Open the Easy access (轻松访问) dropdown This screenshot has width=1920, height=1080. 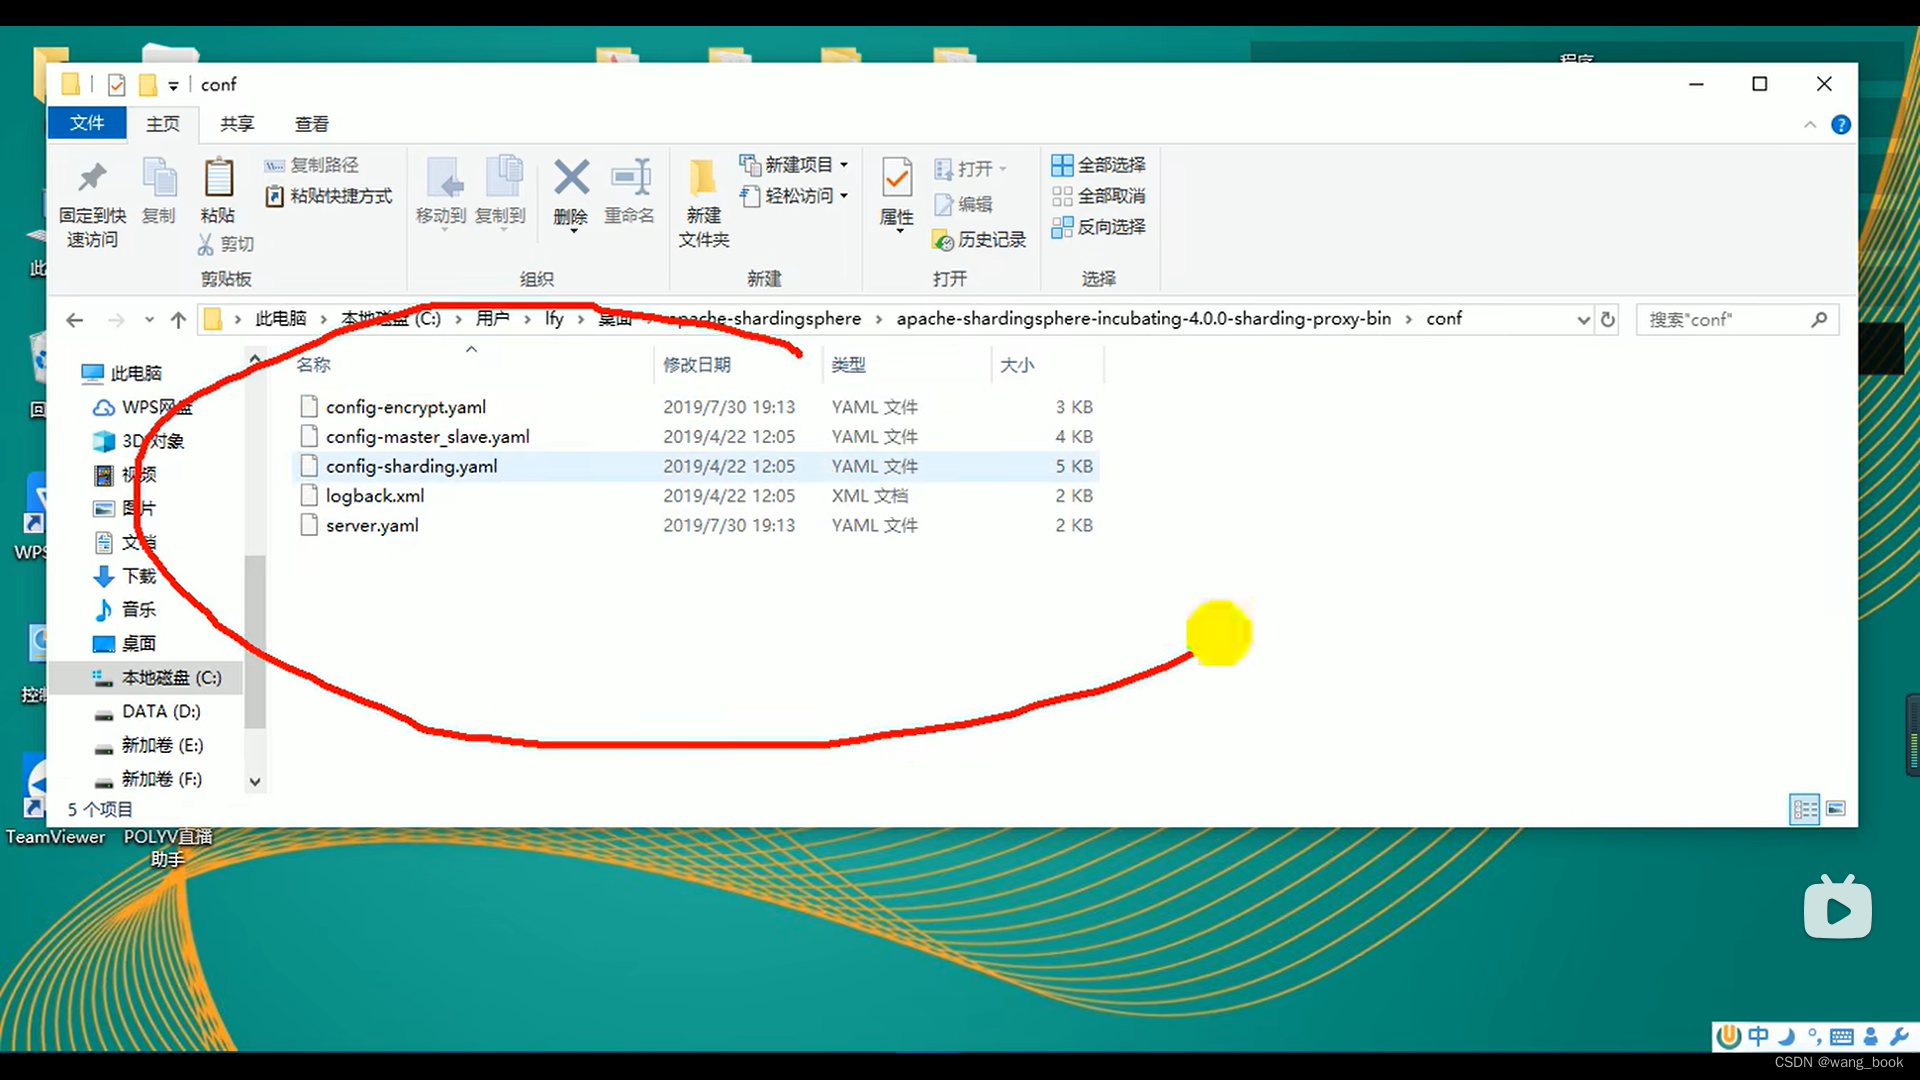pos(794,196)
